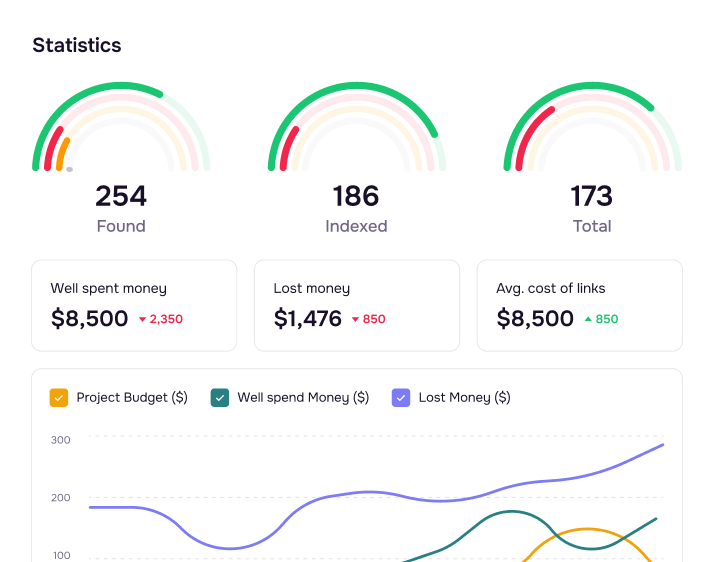Uncheck the Project Budget ($) checkbox
This screenshot has width=720, height=562.
point(59,398)
